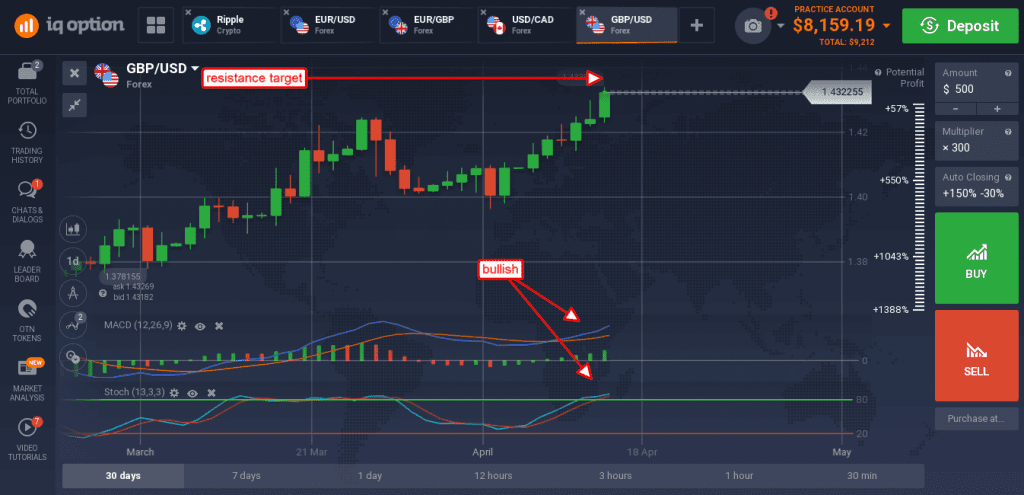Screen dimensions: 1024x495
Task: Click the iq option logo
Action: point(69,25)
